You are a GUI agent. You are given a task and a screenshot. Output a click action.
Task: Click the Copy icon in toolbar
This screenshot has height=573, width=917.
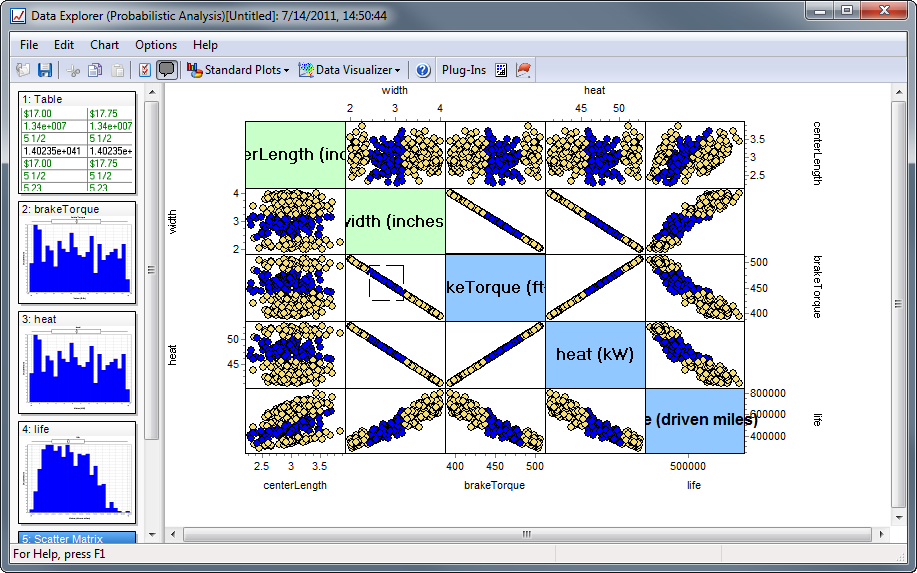pyautogui.click(x=95, y=70)
